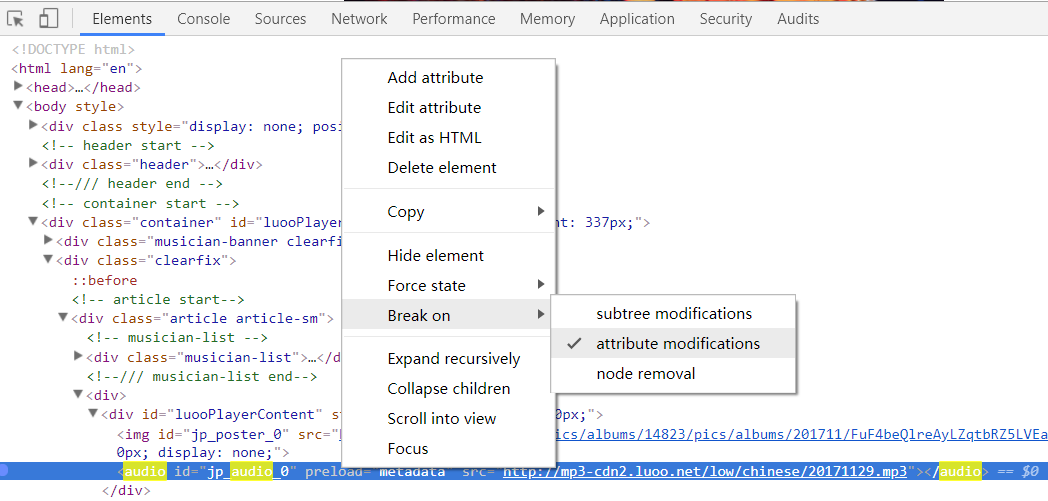This screenshot has width=1048, height=501.
Task: Expand the head element node
Action: tap(19, 87)
